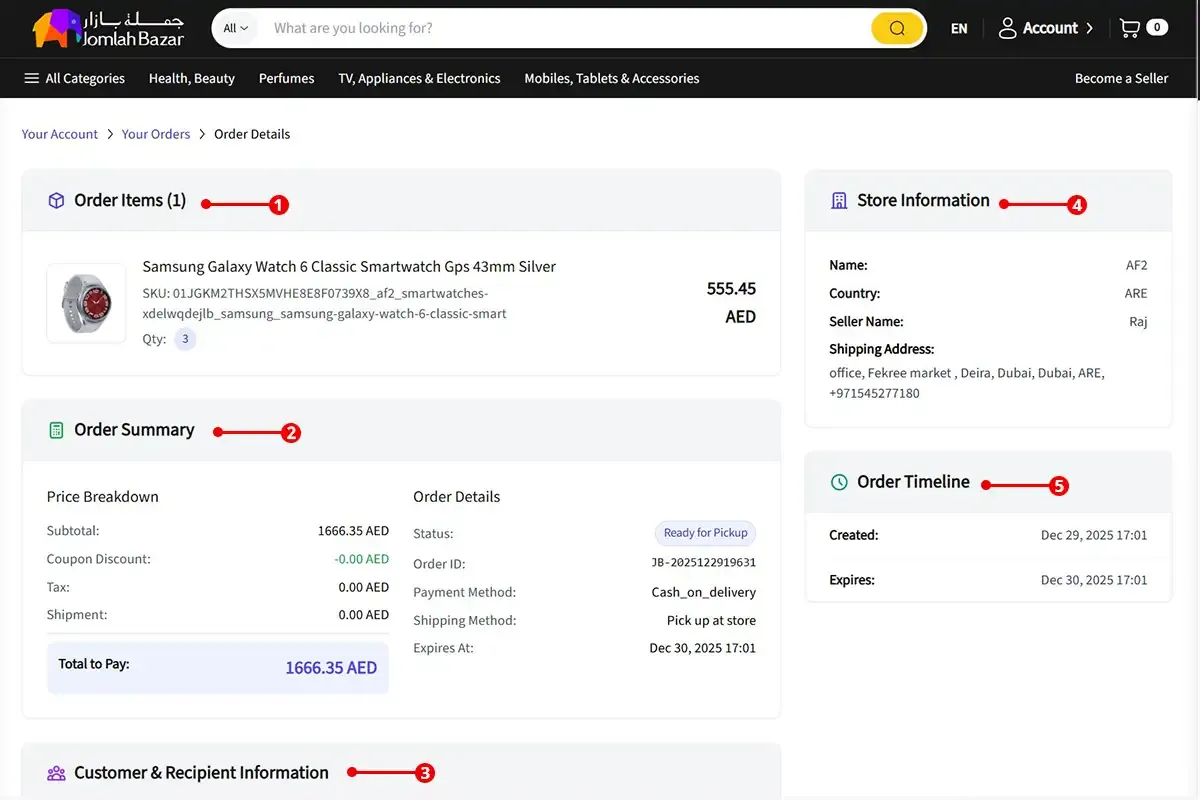Click the Samsung Galaxy Watch product thumbnail
This screenshot has height=800, width=1200.
pos(86,303)
